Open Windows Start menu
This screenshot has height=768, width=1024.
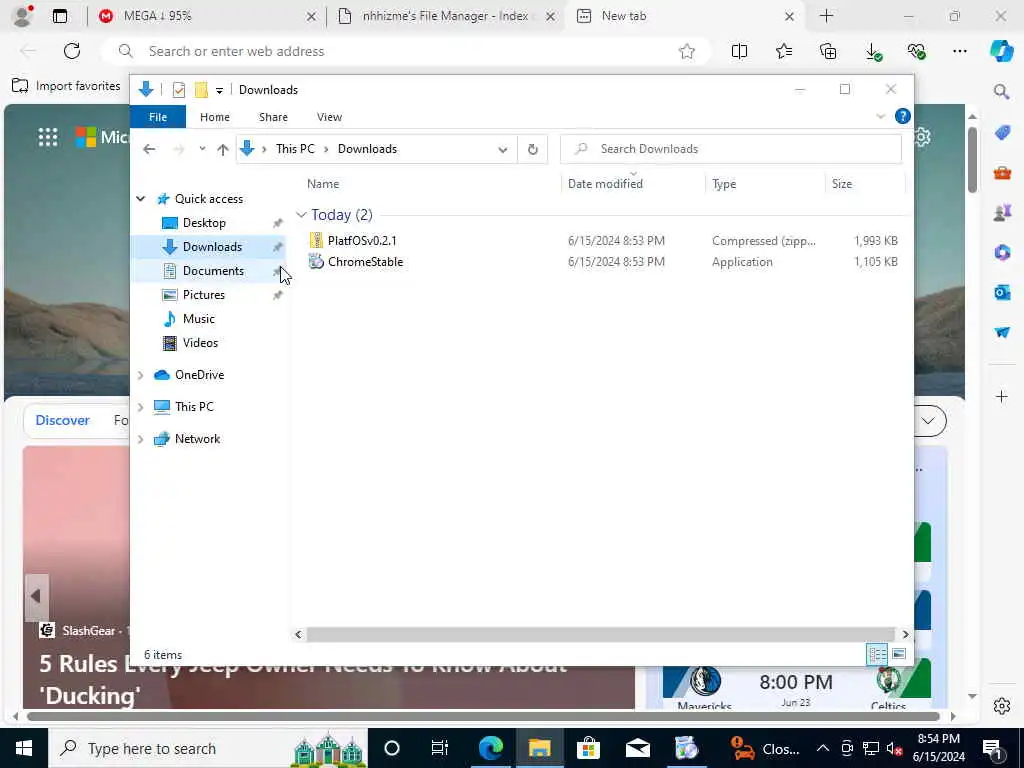(24, 748)
